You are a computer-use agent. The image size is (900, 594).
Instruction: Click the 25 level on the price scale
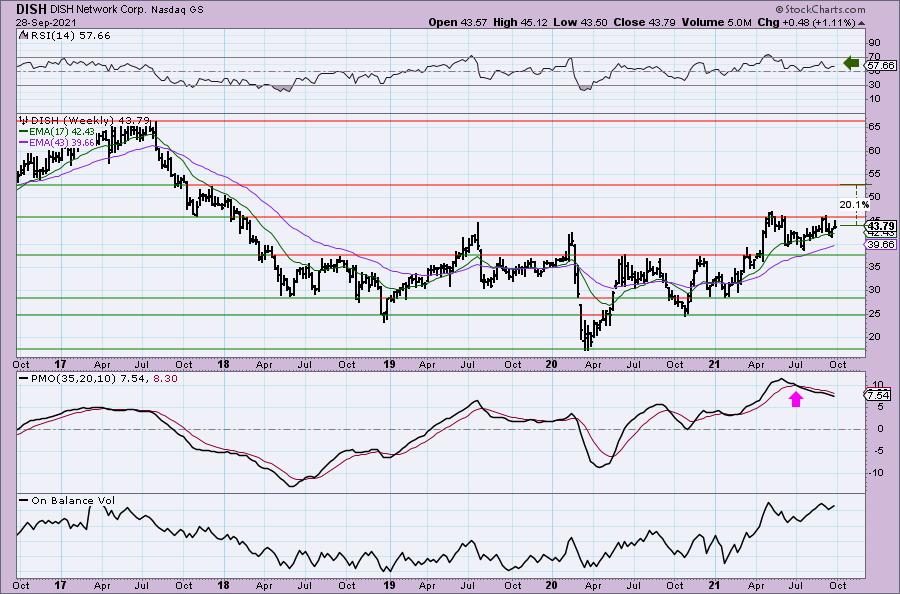(874, 313)
